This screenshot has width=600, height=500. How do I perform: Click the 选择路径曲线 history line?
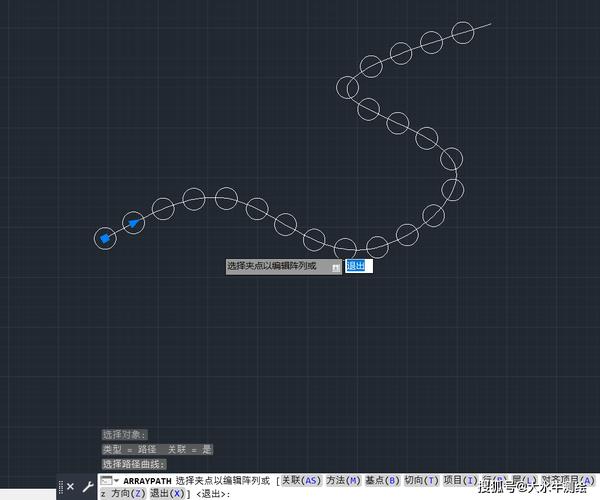tap(133, 464)
